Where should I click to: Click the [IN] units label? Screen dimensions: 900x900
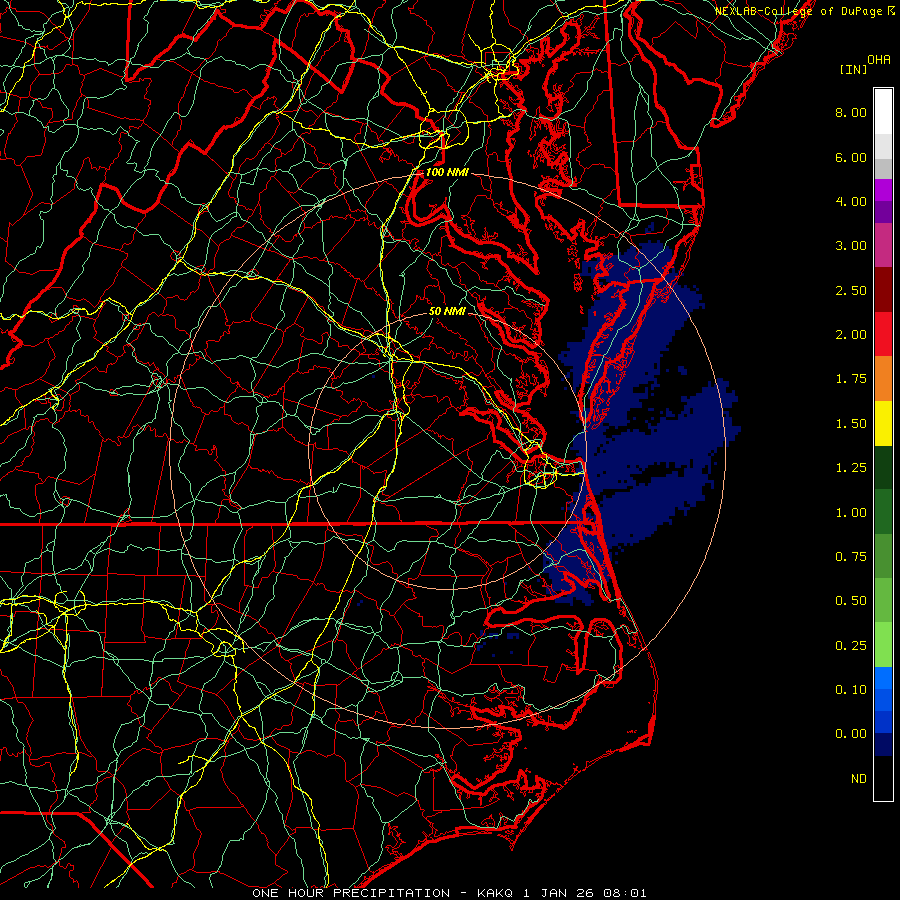point(853,69)
